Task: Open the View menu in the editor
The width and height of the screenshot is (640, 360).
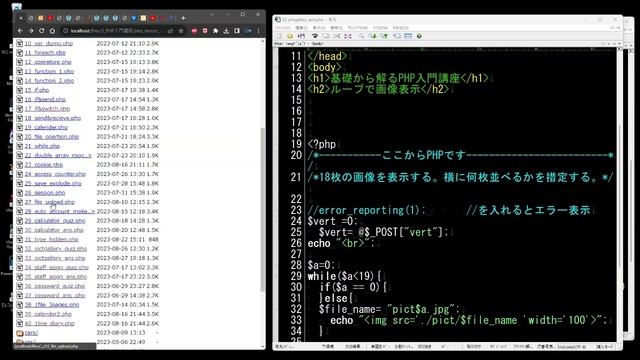Action: (x=319, y=27)
